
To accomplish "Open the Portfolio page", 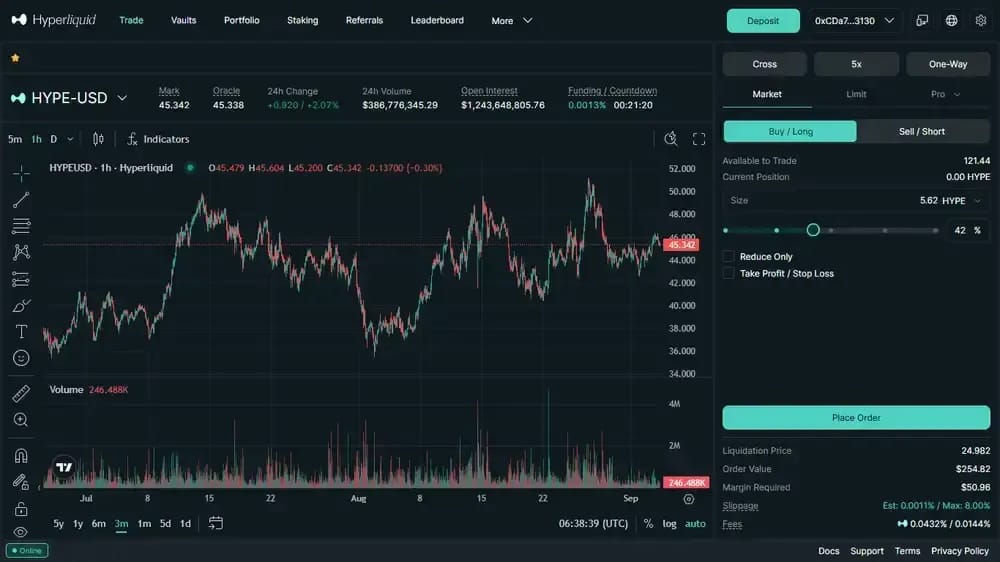I will tap(242, 20).
